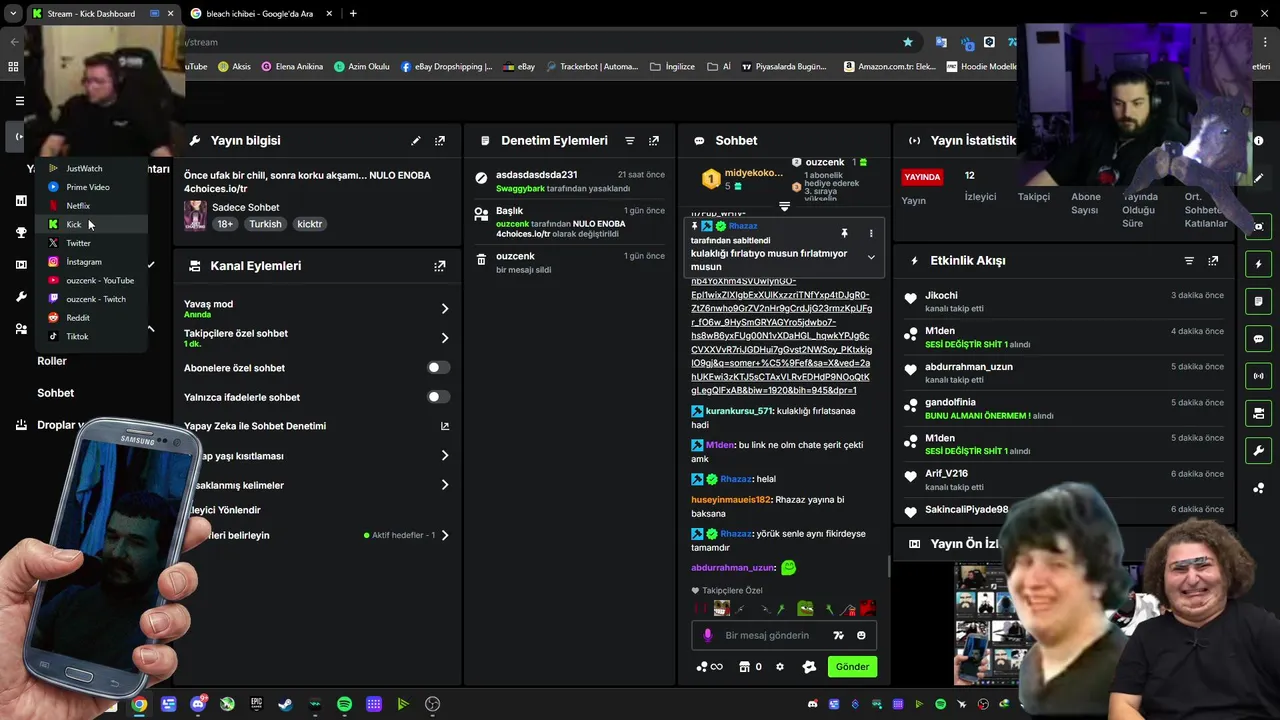Click the wrench icon in right sidebar

tap(1259, 450)
